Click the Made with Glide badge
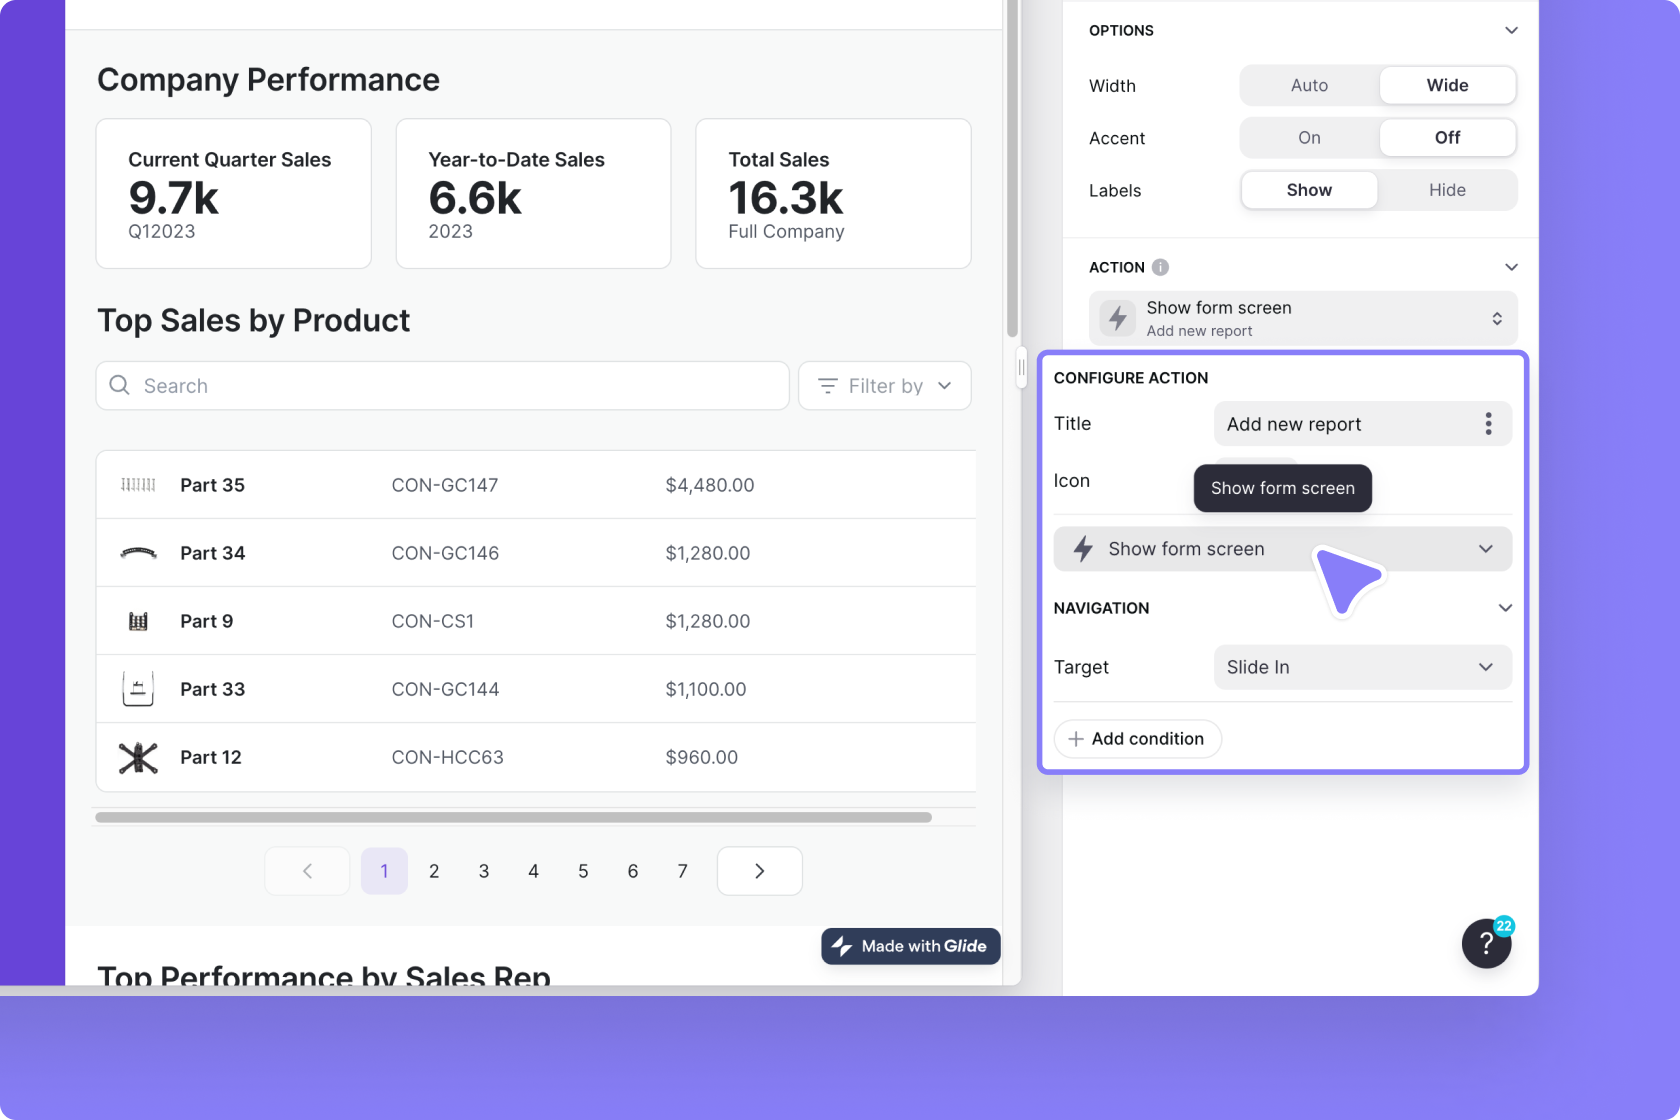 pyautogui.click(x=910, y=946)
